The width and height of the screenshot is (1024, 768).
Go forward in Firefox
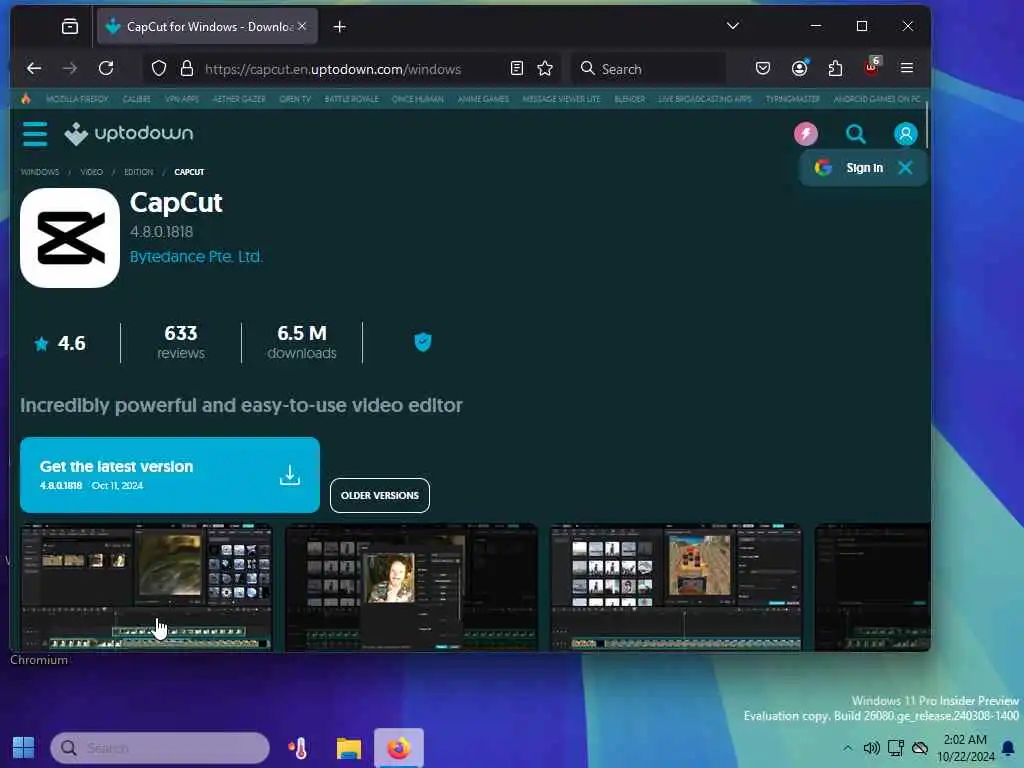click(x=70, y=68)
